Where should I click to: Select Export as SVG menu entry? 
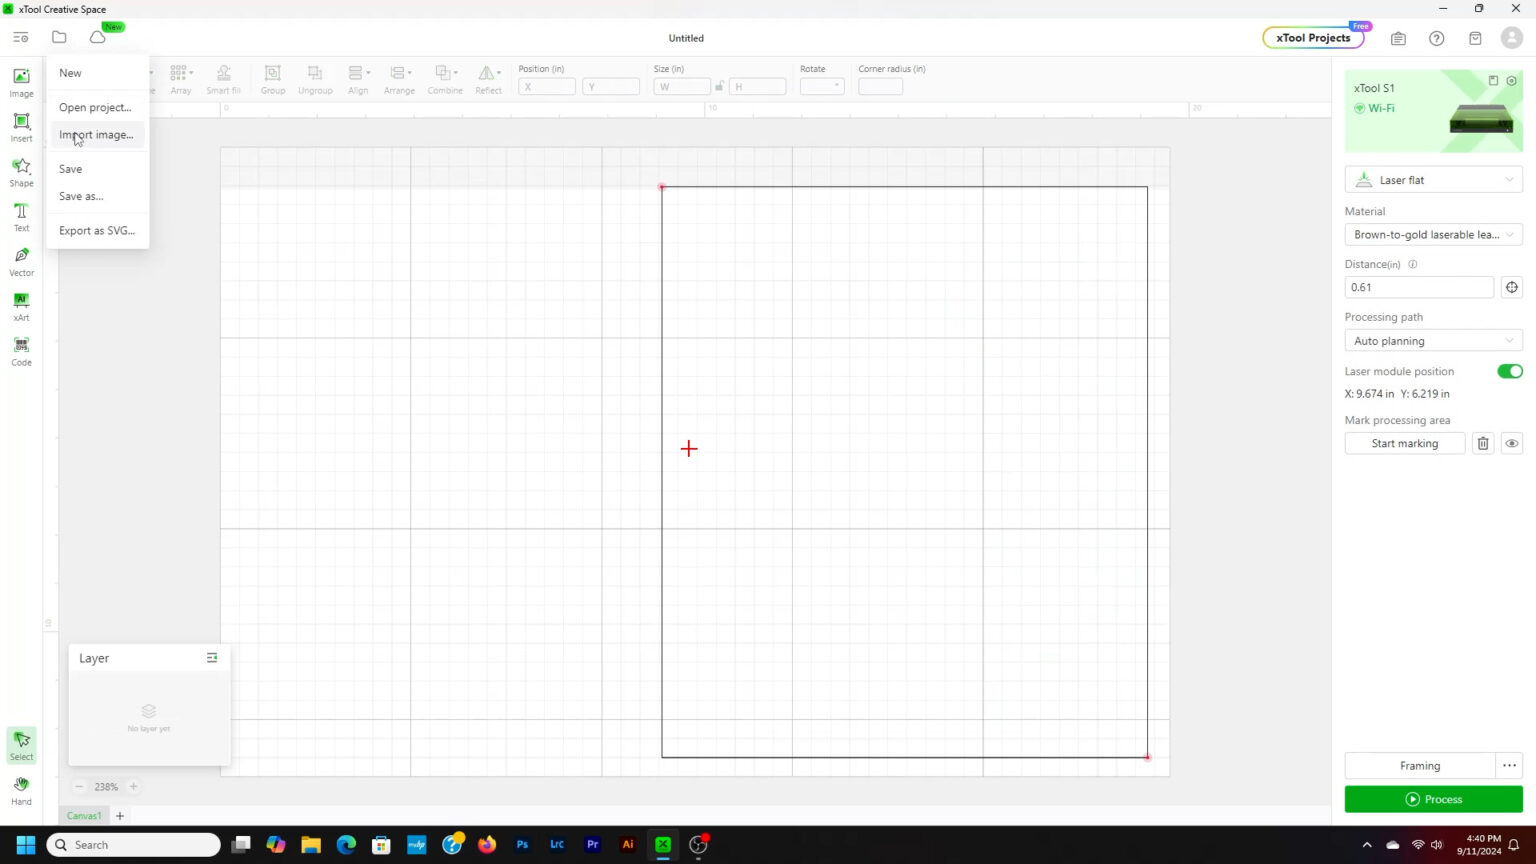point(96,231)
